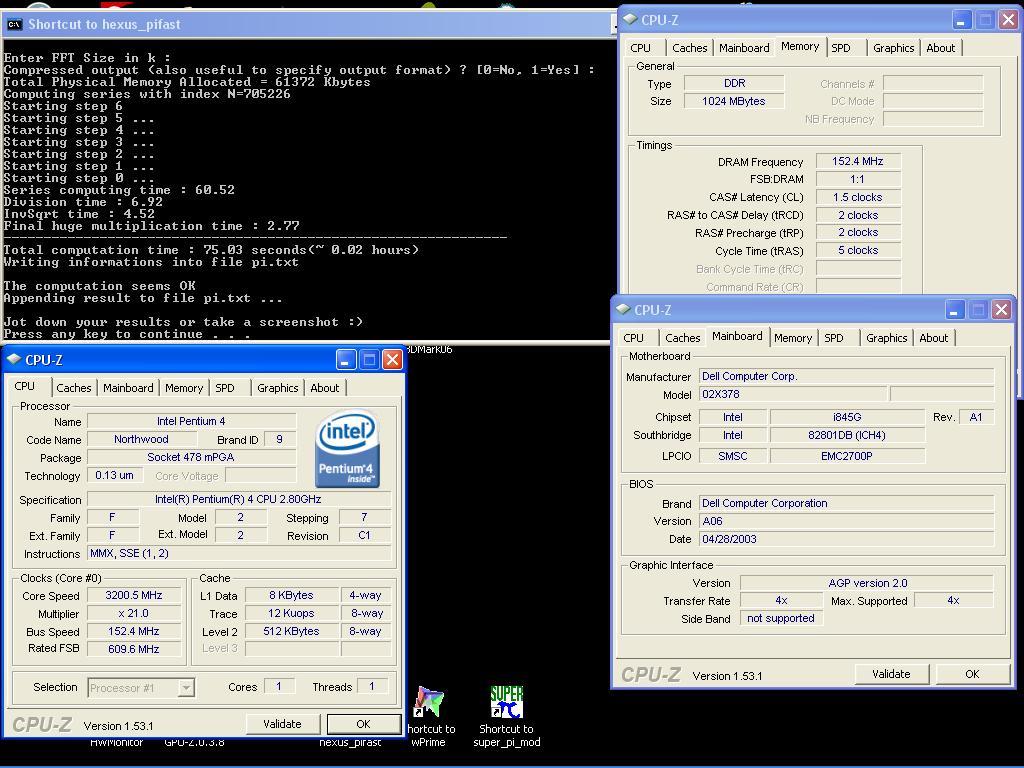This screenshot has width=1024, height=768.
Task: Minimize the CPU-Z Memory window
Action: click(961, 20)
